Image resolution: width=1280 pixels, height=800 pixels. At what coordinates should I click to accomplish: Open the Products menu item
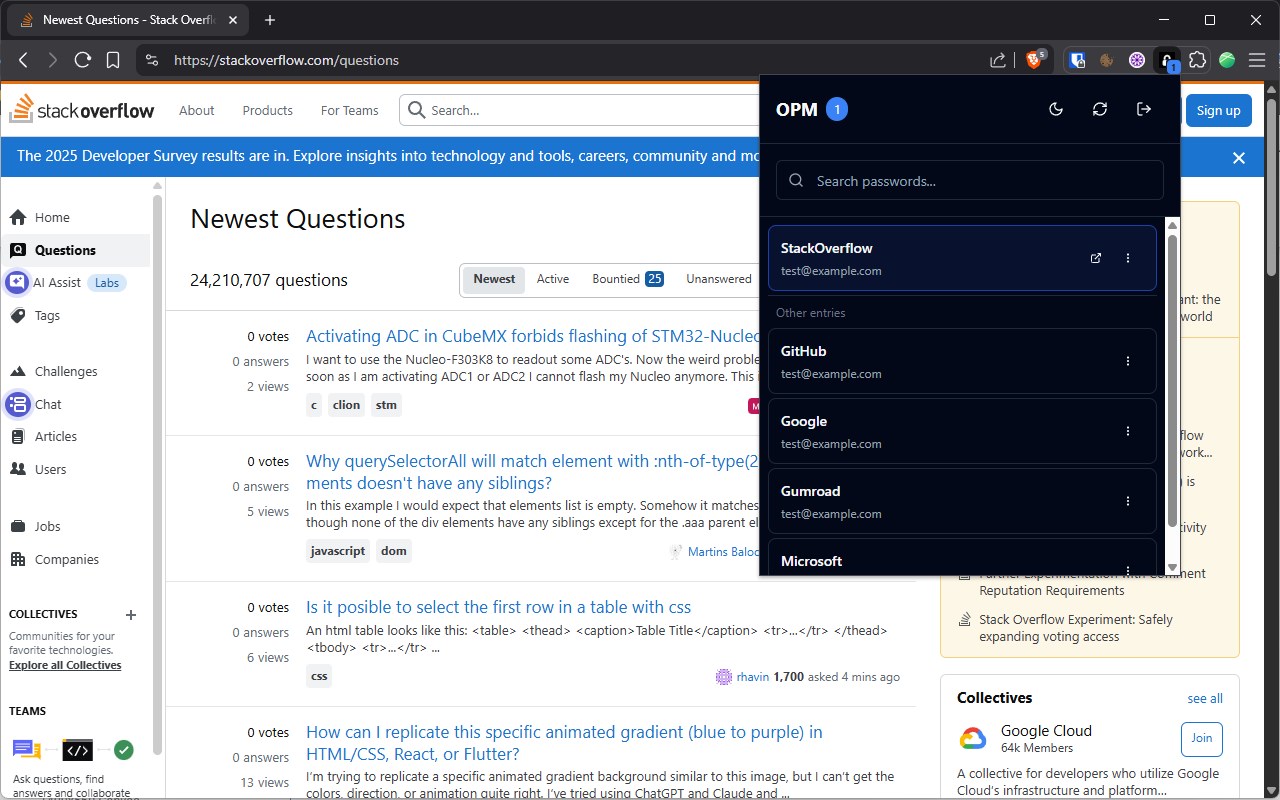(268, 110)
